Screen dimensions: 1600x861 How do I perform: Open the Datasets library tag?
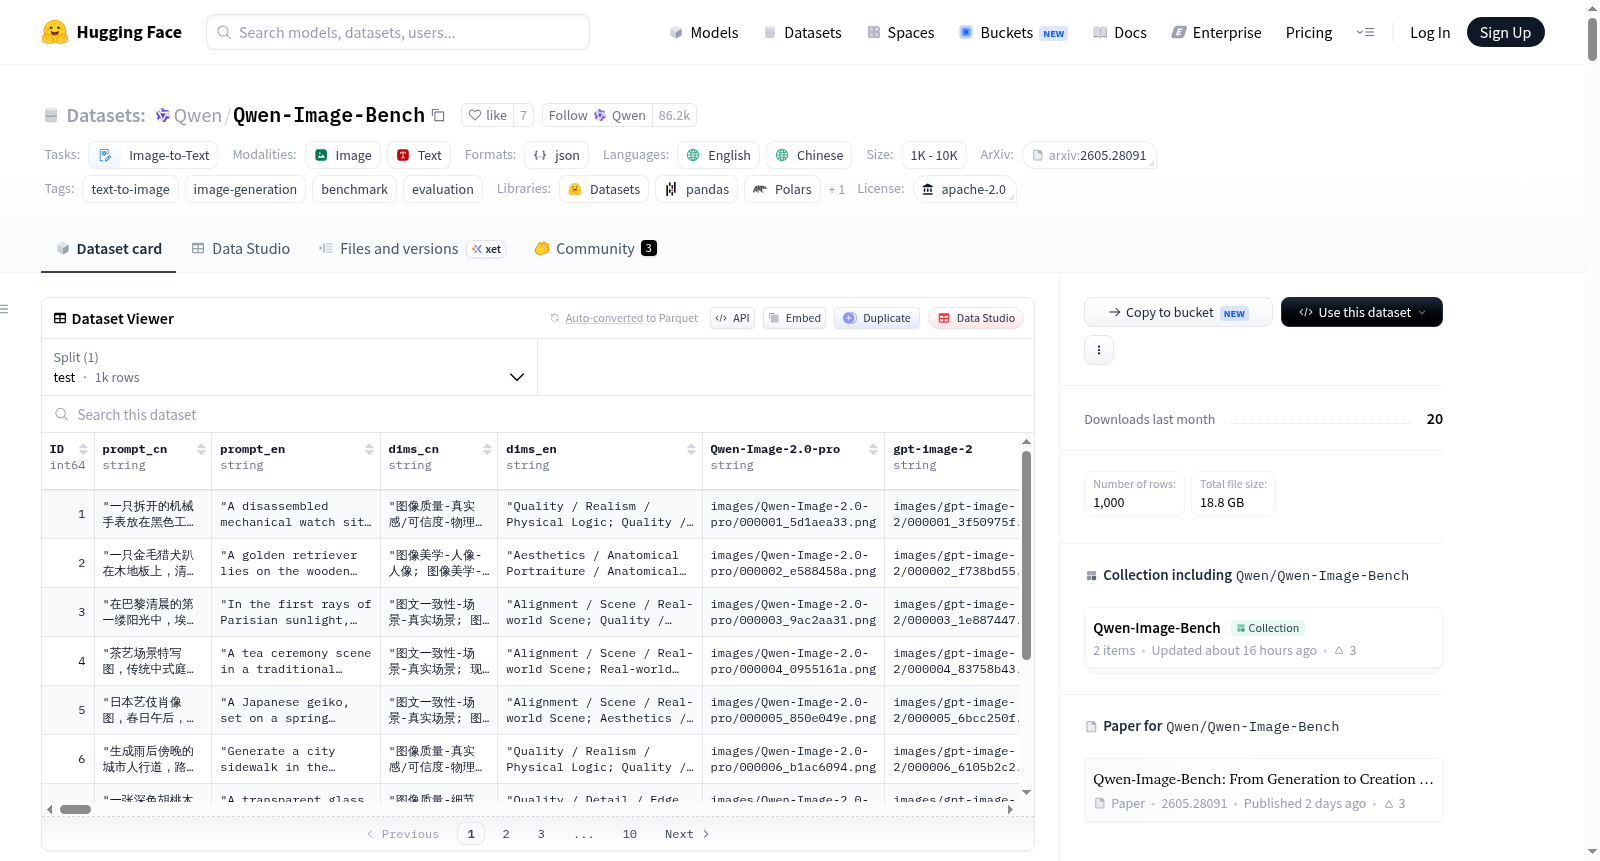[604, 189]
